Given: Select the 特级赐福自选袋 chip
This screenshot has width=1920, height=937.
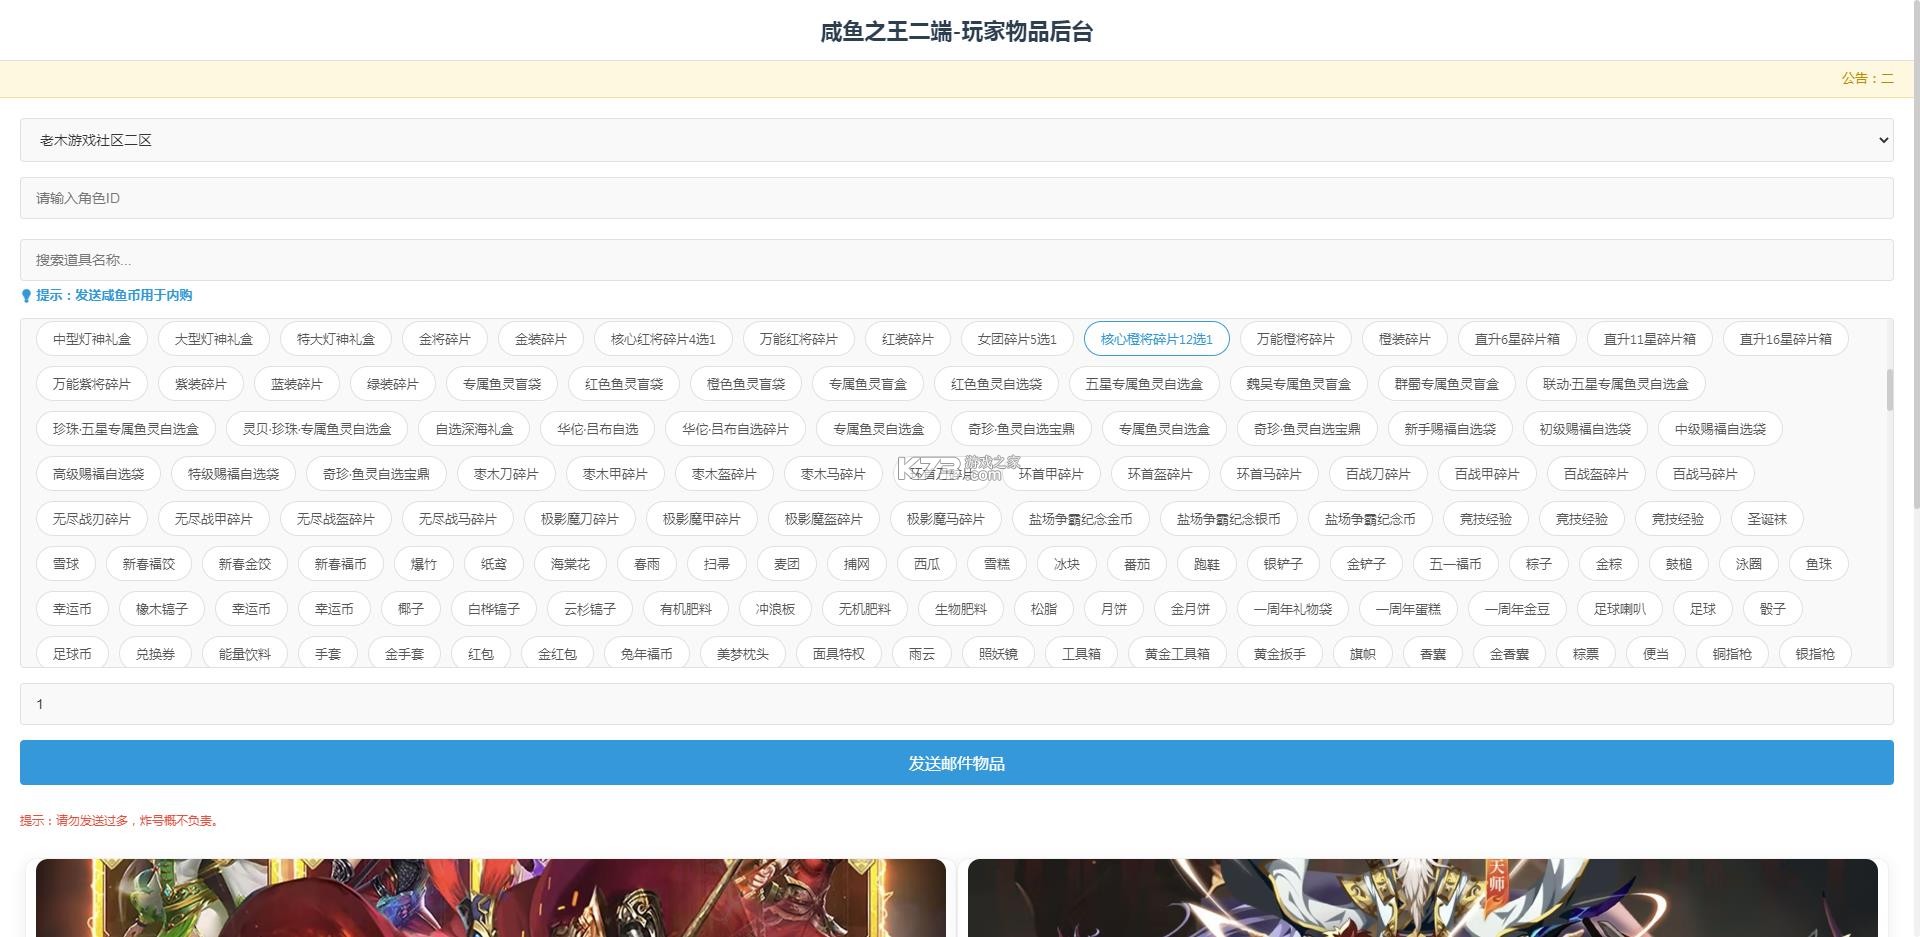Looking at the screenshot, I should point(234,474).
